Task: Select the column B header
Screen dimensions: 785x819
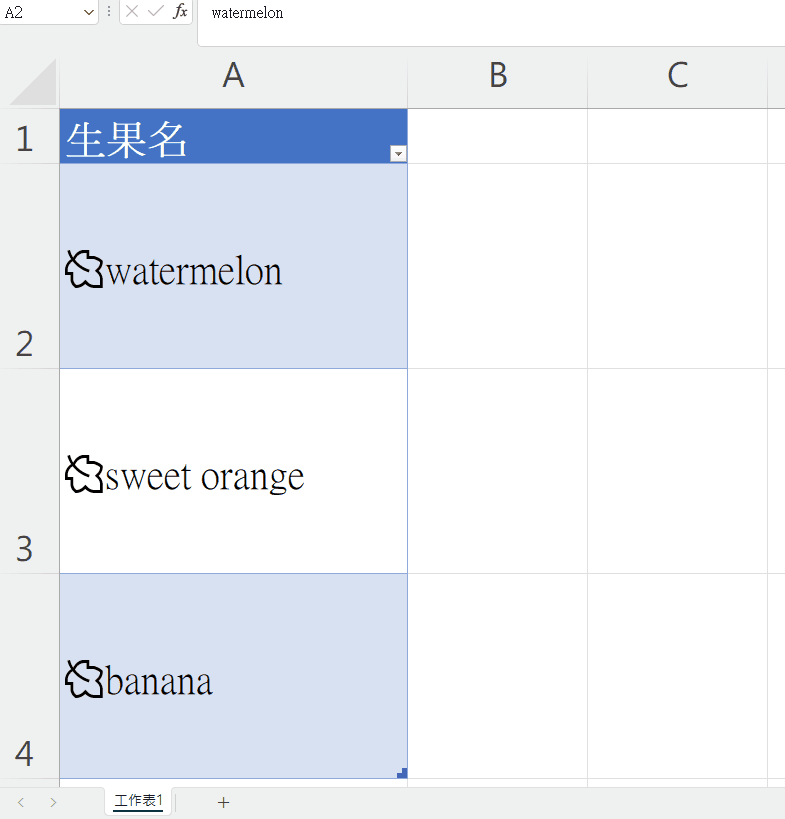Action: point(498,75)
